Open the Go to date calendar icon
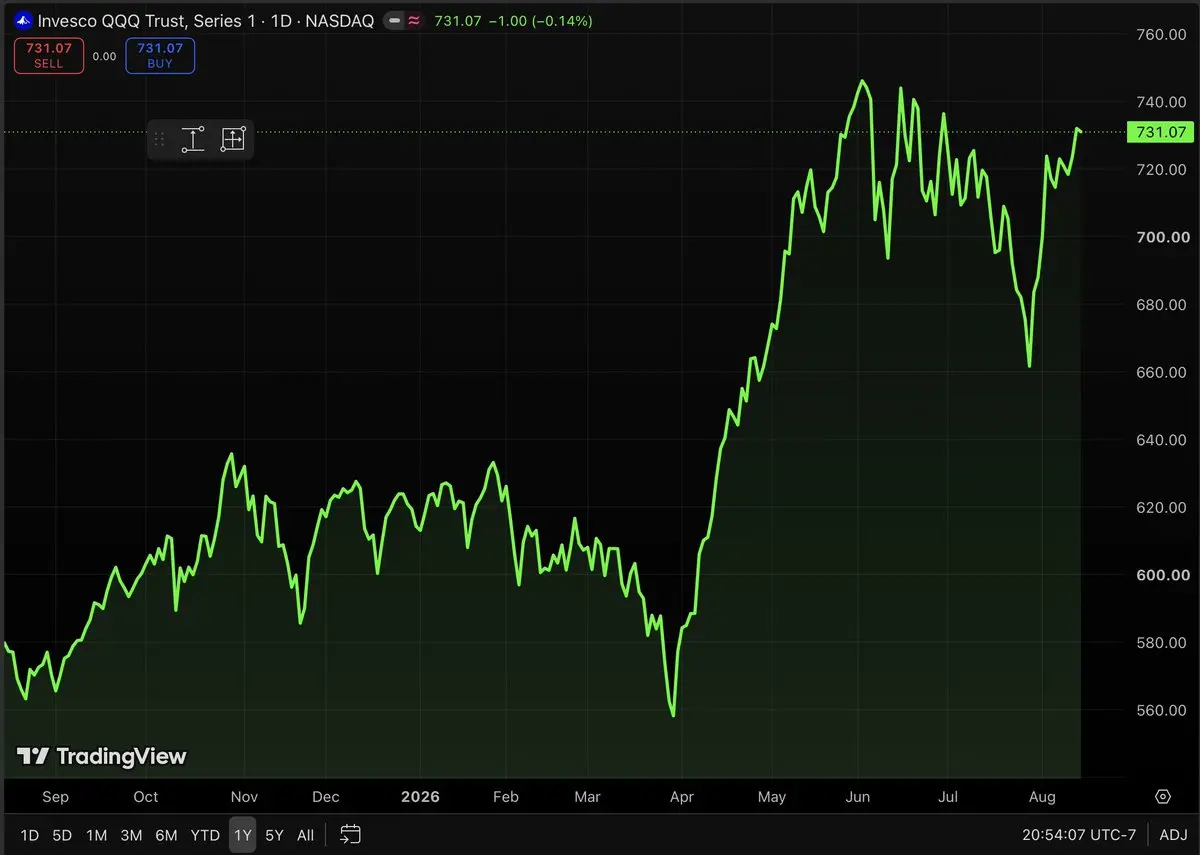The image size is (1200, 855). click(x=350, y=834)
